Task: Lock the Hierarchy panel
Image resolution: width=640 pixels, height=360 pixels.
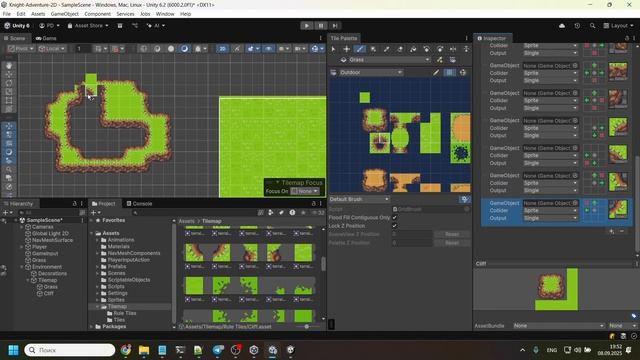Action: (x=74, y=203)
